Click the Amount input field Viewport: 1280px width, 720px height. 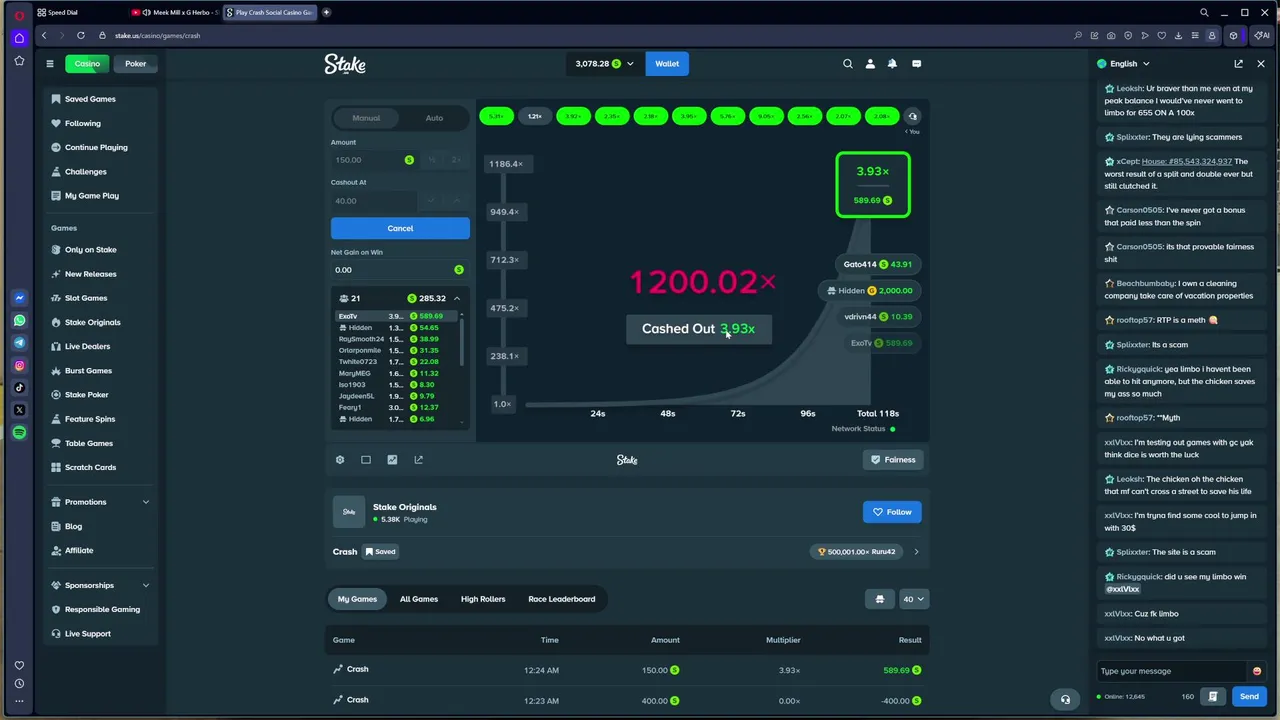(375, 160)
